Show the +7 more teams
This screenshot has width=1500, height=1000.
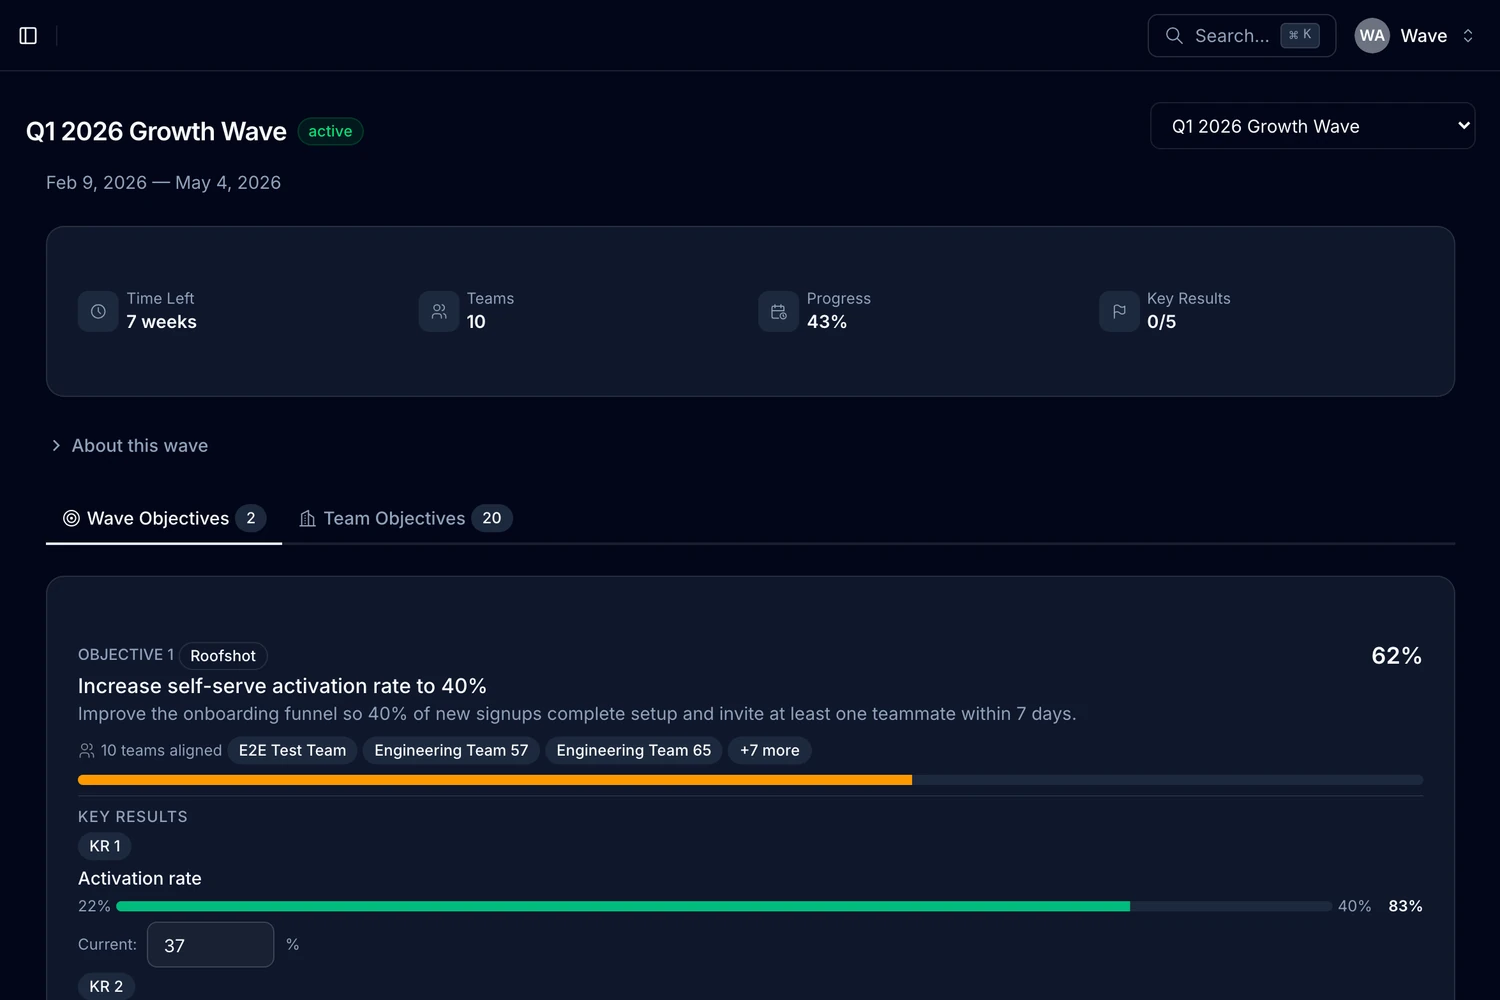point(770,750)
